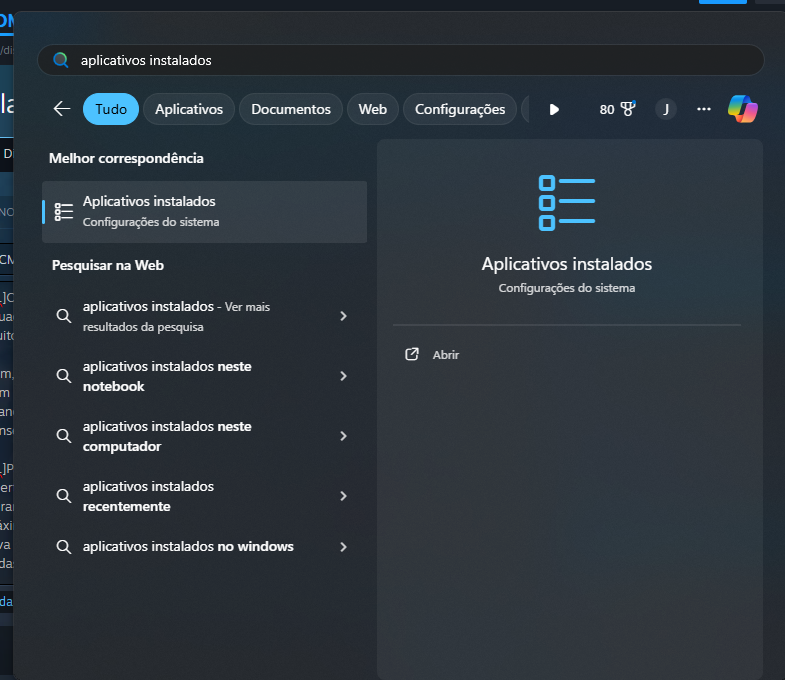Expand 'Ver mais resultados da pesquisa' chevron
Viewport: 785px width, 680px height.
343,316
